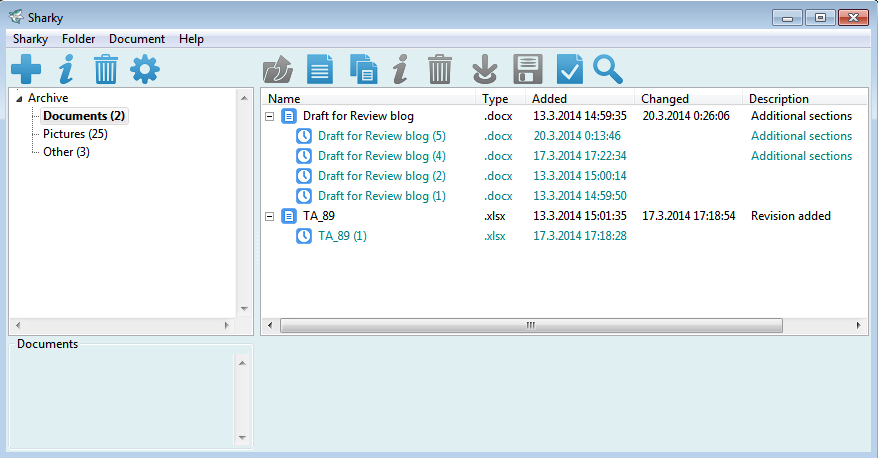Collapse the TA_89 revision list
Screen dimensions: 878x458
point(270,216)
